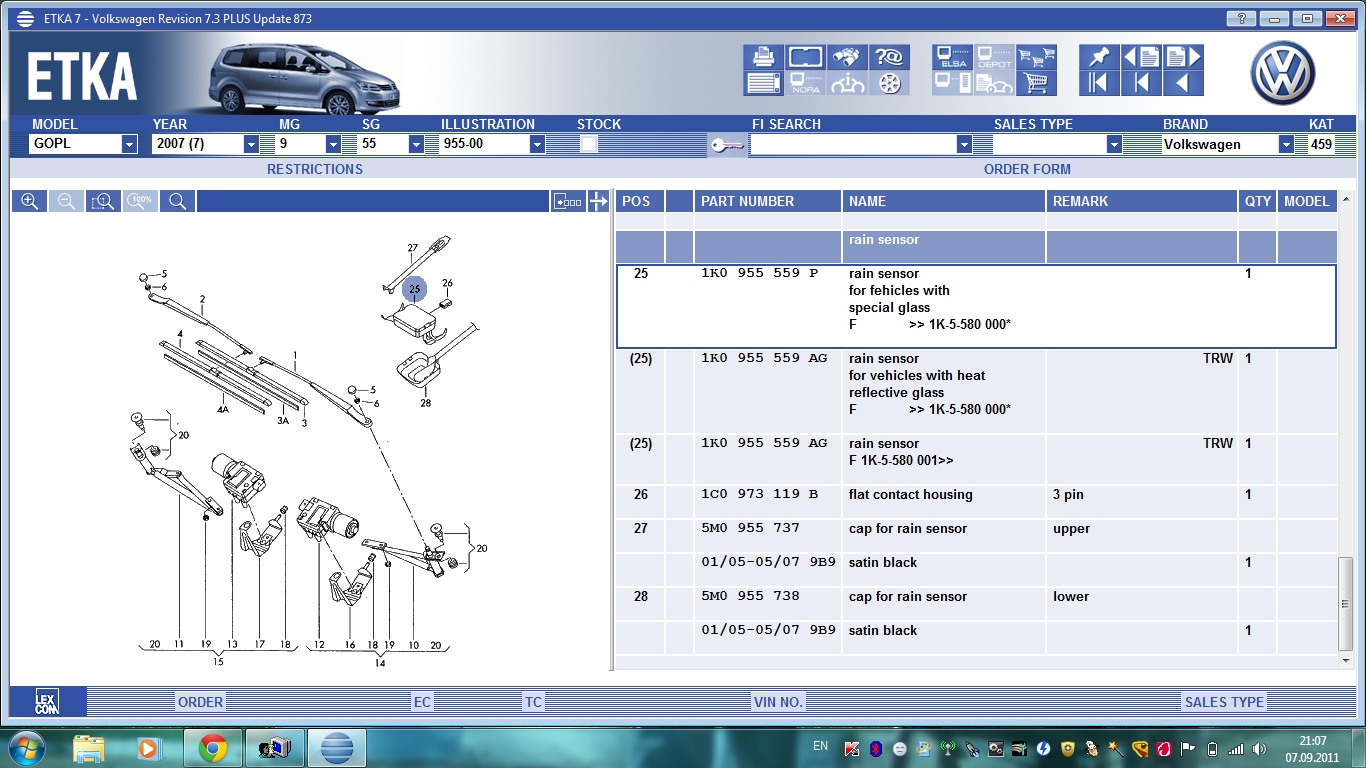
Task: Click the question-mark email help icon
Action: pyautogui.click(x=889, y=57)
